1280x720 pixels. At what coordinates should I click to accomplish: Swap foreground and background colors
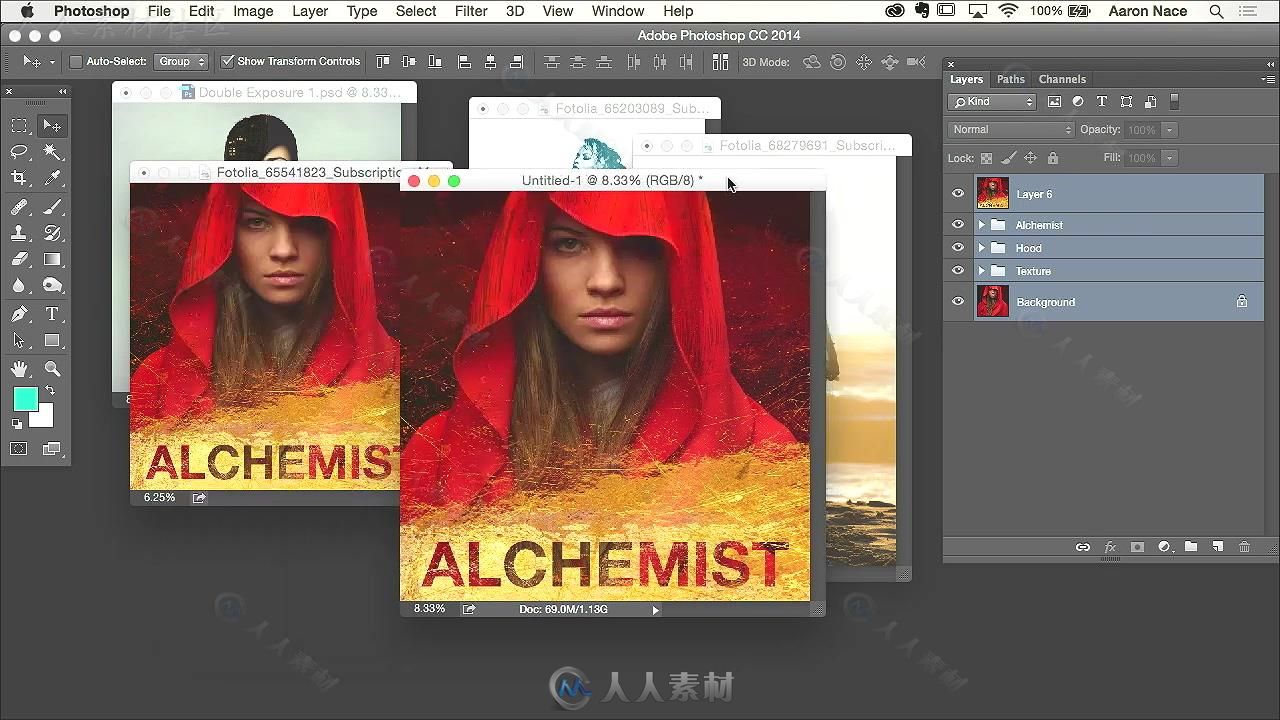click(x=50, y=391)
